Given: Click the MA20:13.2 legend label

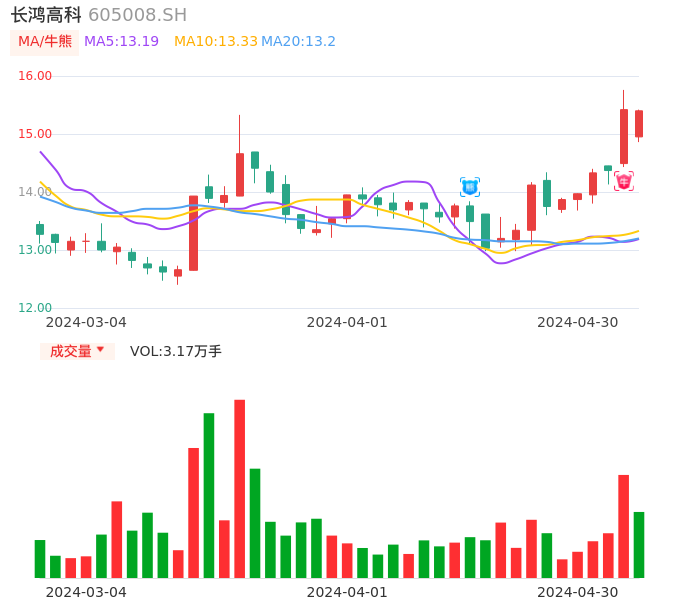Looking at the screenshot, I should click(298, 41).
